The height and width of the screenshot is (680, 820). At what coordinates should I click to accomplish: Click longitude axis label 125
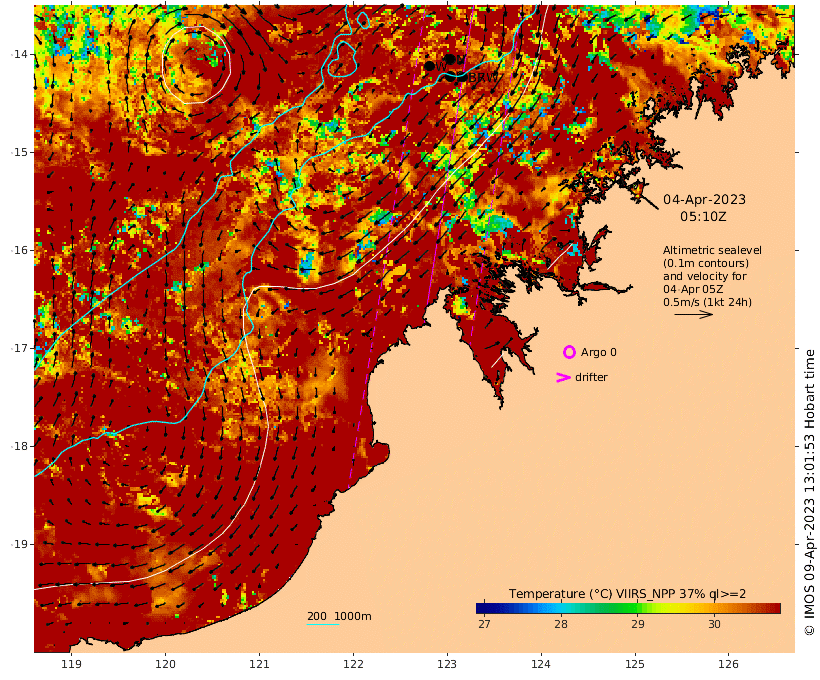pos(635,664)
